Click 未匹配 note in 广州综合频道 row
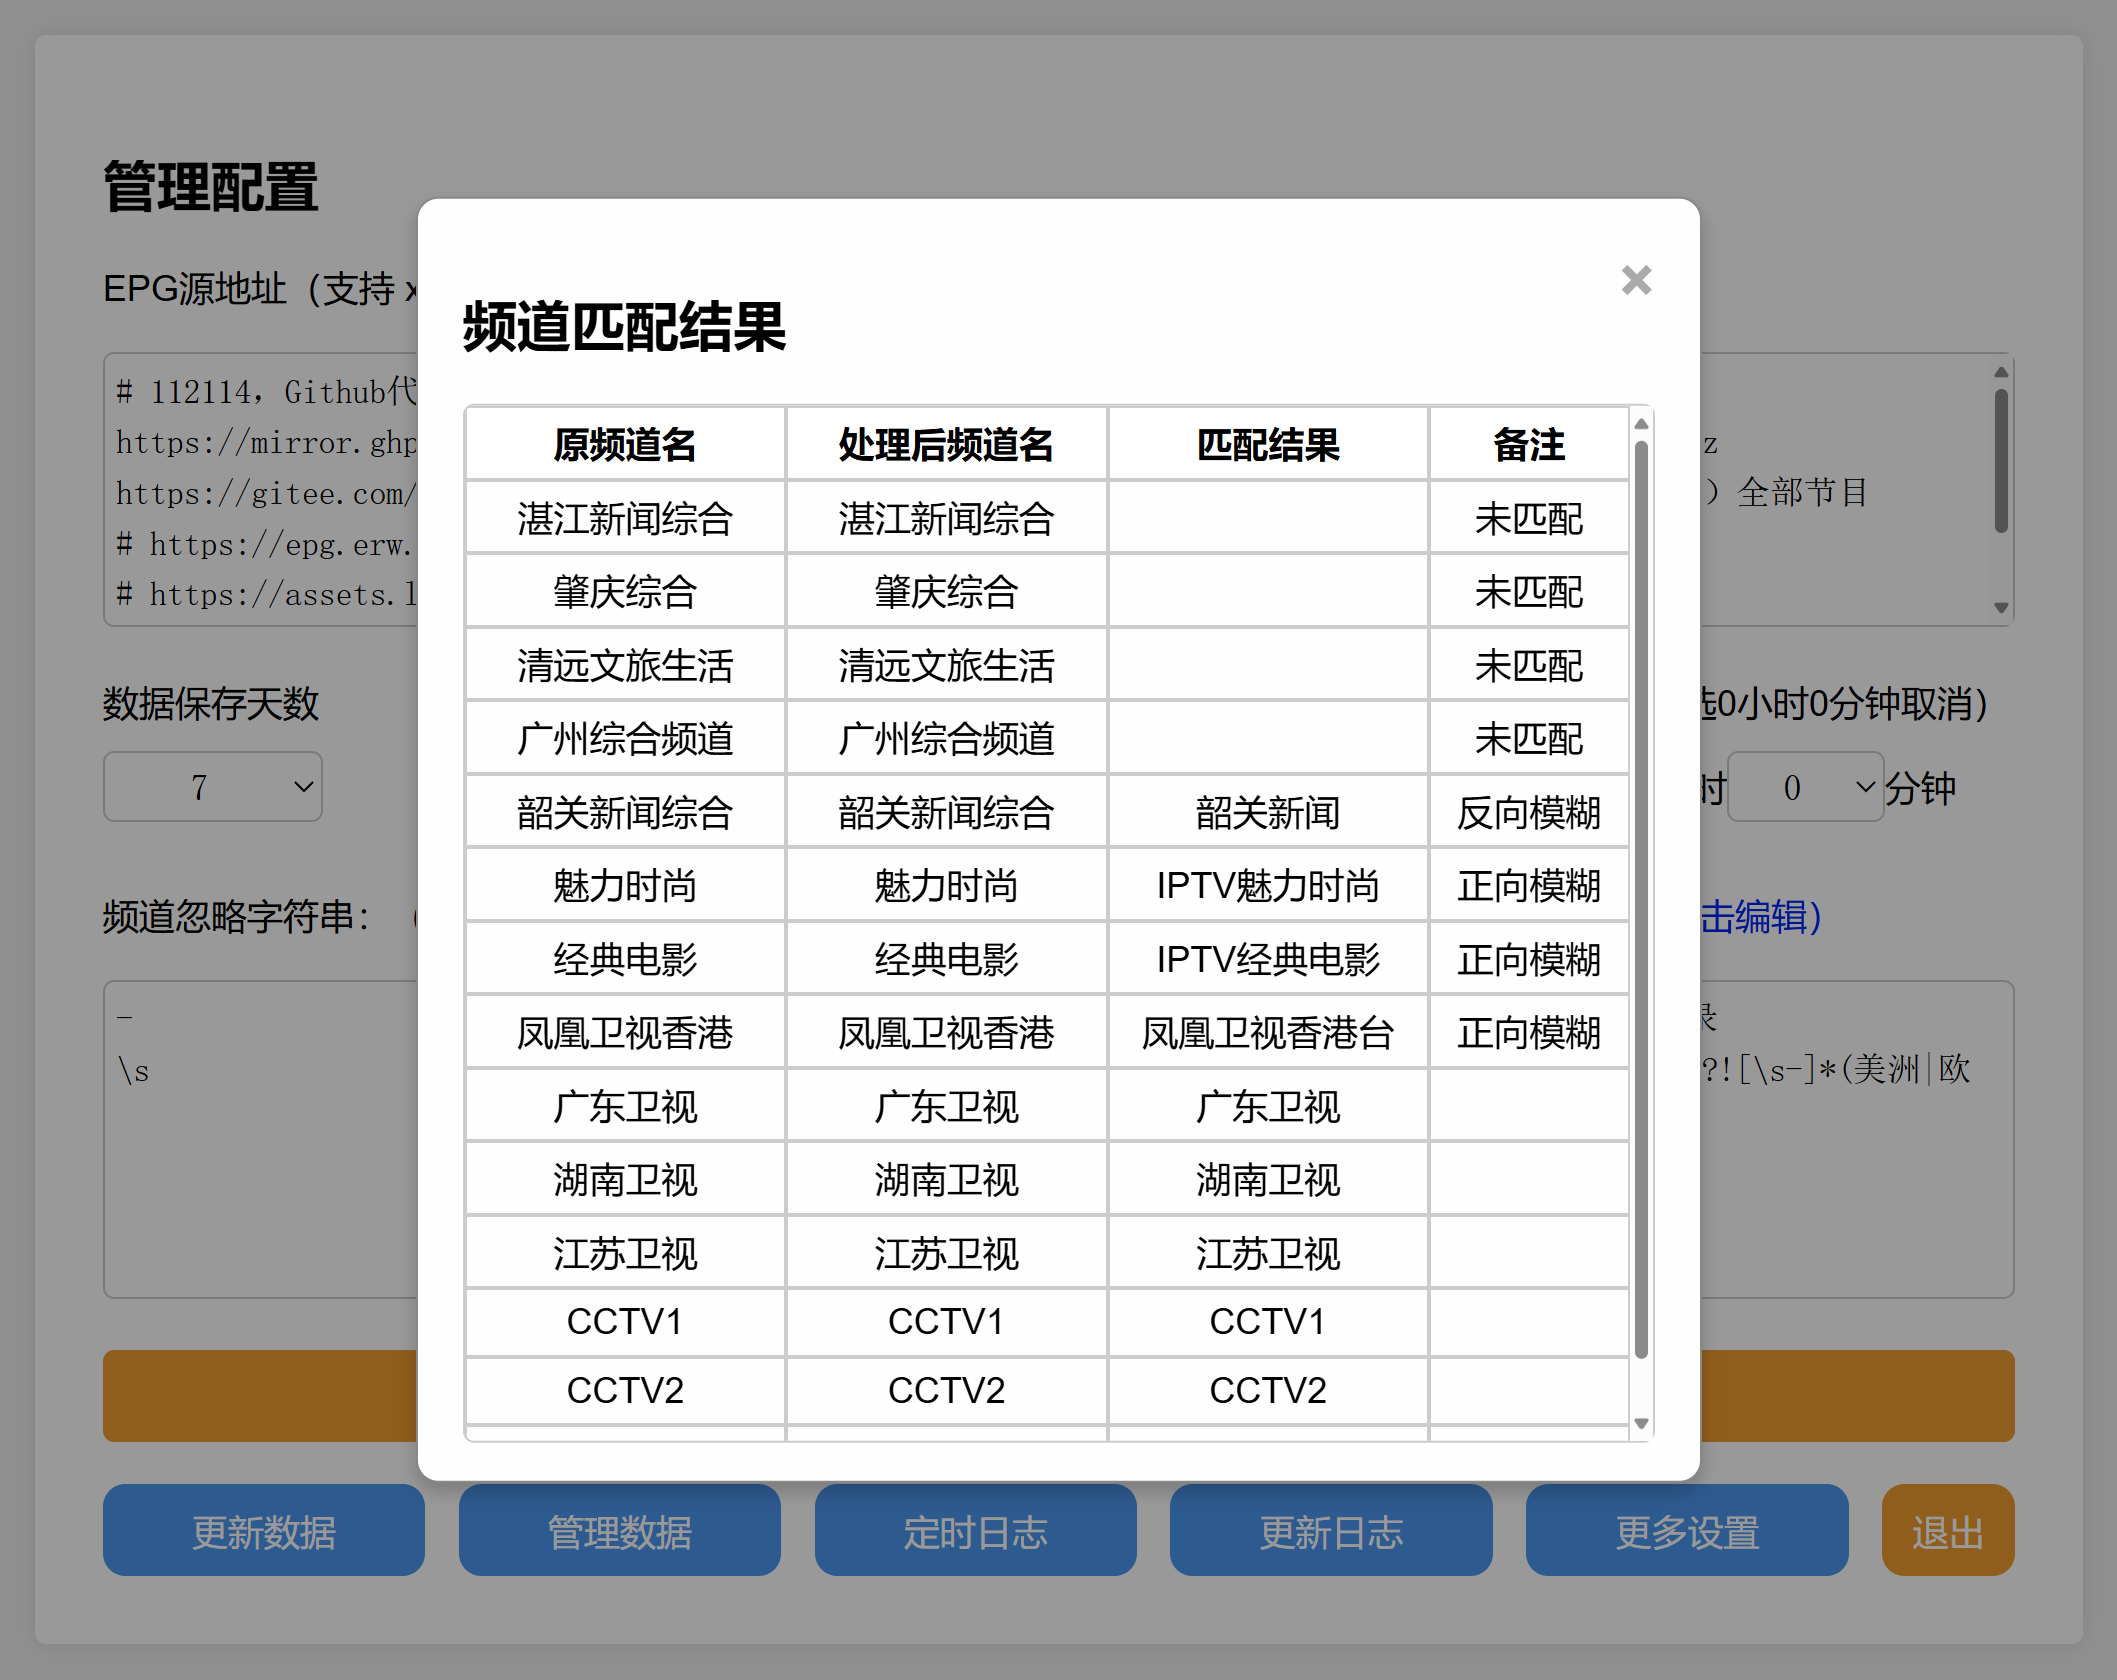Screen dimensions: 2117x1680 click(1528, 739)
